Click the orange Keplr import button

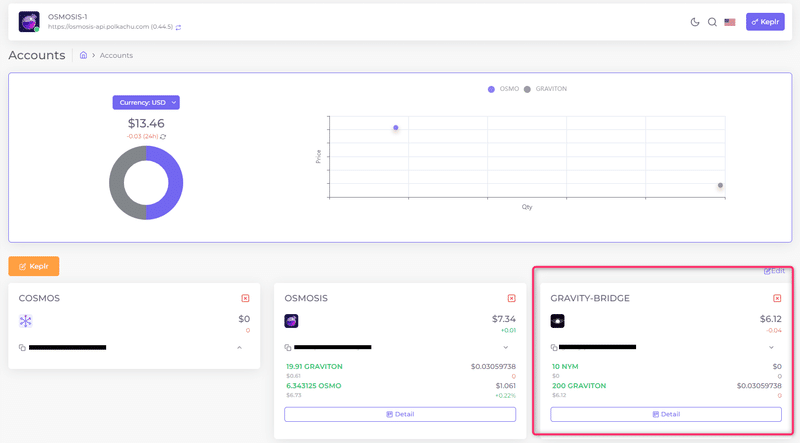34,266
